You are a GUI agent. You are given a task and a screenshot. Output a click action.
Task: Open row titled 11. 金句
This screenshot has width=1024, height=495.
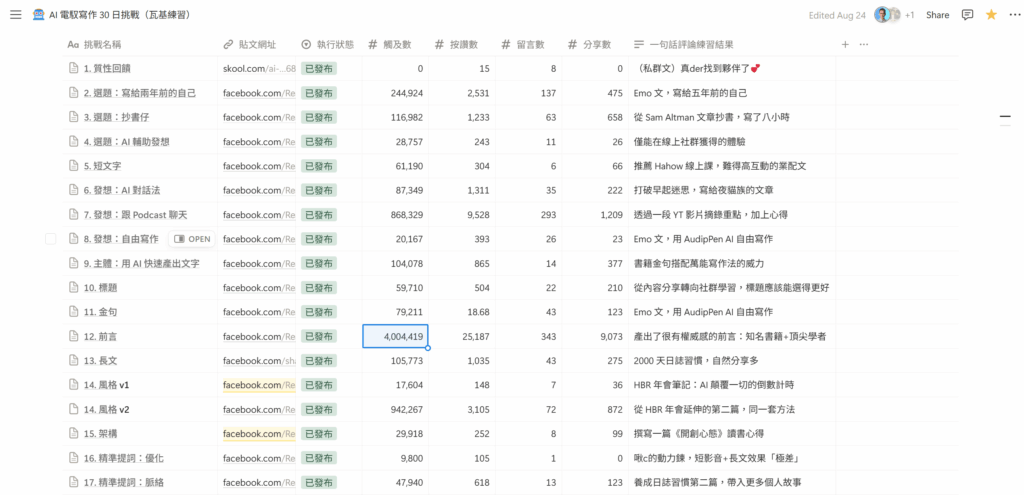[x=100, y=312]
